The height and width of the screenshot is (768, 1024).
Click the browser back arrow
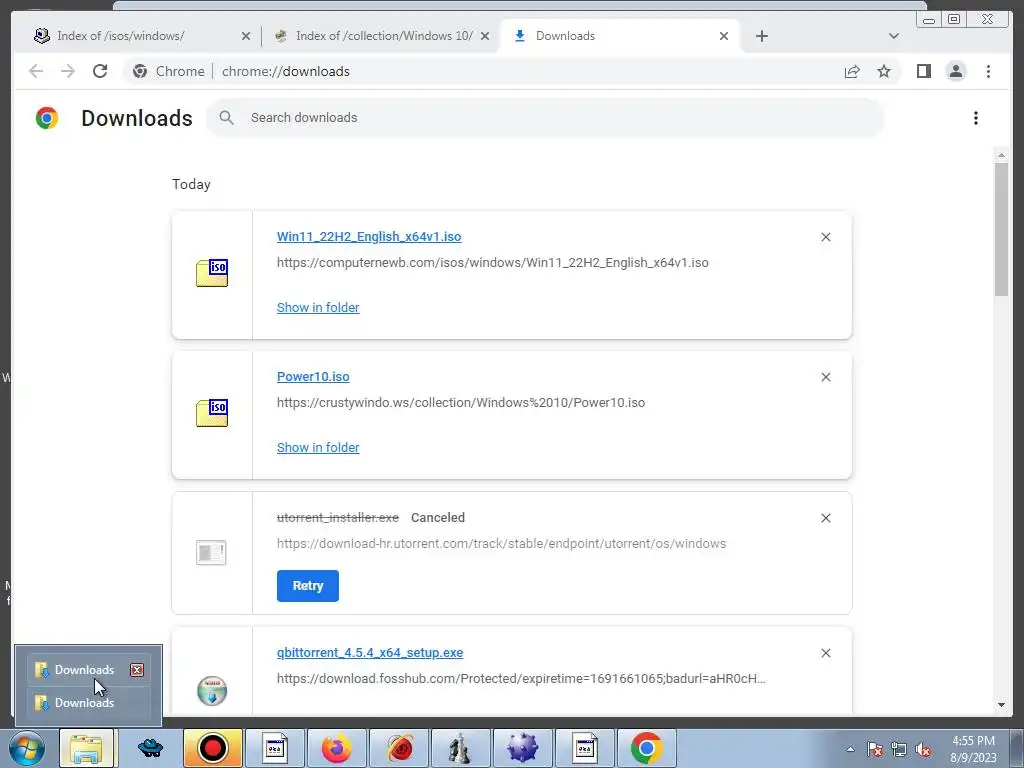click(36, 71)
